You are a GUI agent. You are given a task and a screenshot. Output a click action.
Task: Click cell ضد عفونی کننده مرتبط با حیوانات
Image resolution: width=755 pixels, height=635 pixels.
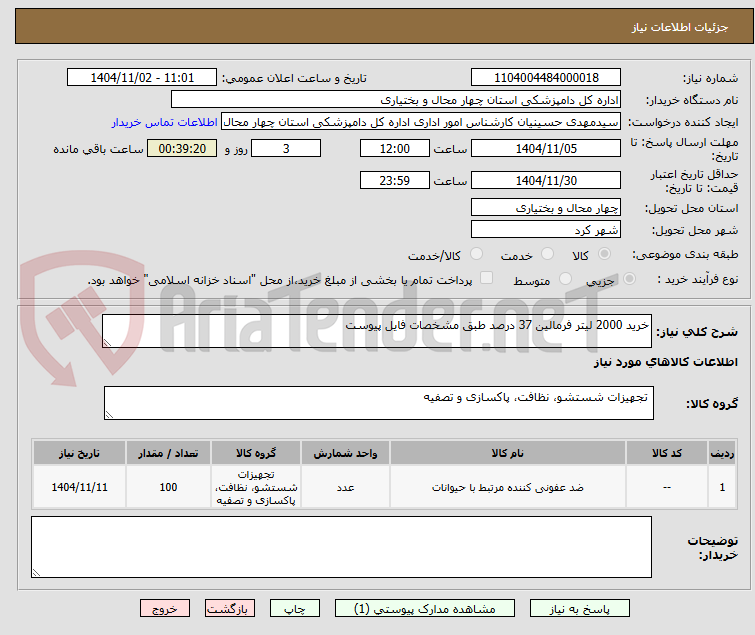pos(508,487)
